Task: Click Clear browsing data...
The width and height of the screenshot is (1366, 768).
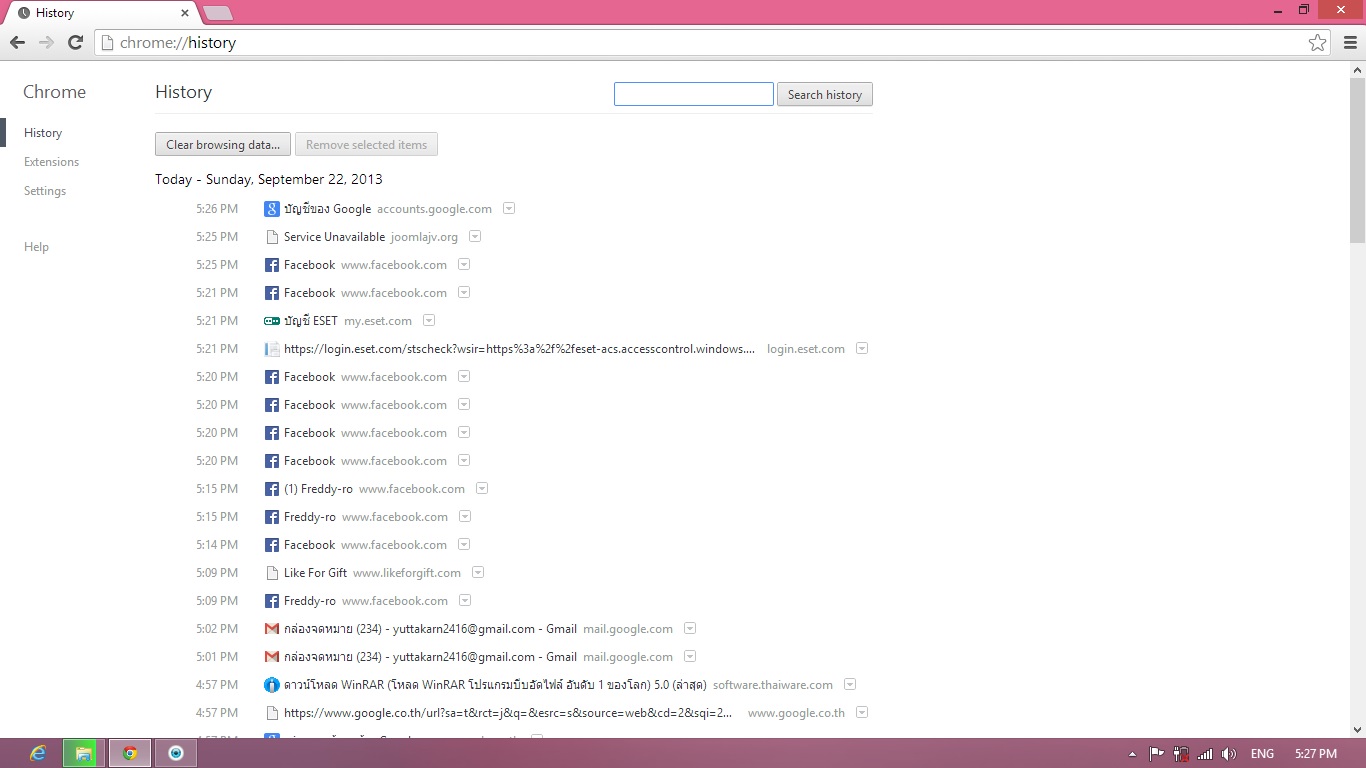Action: 223,145
